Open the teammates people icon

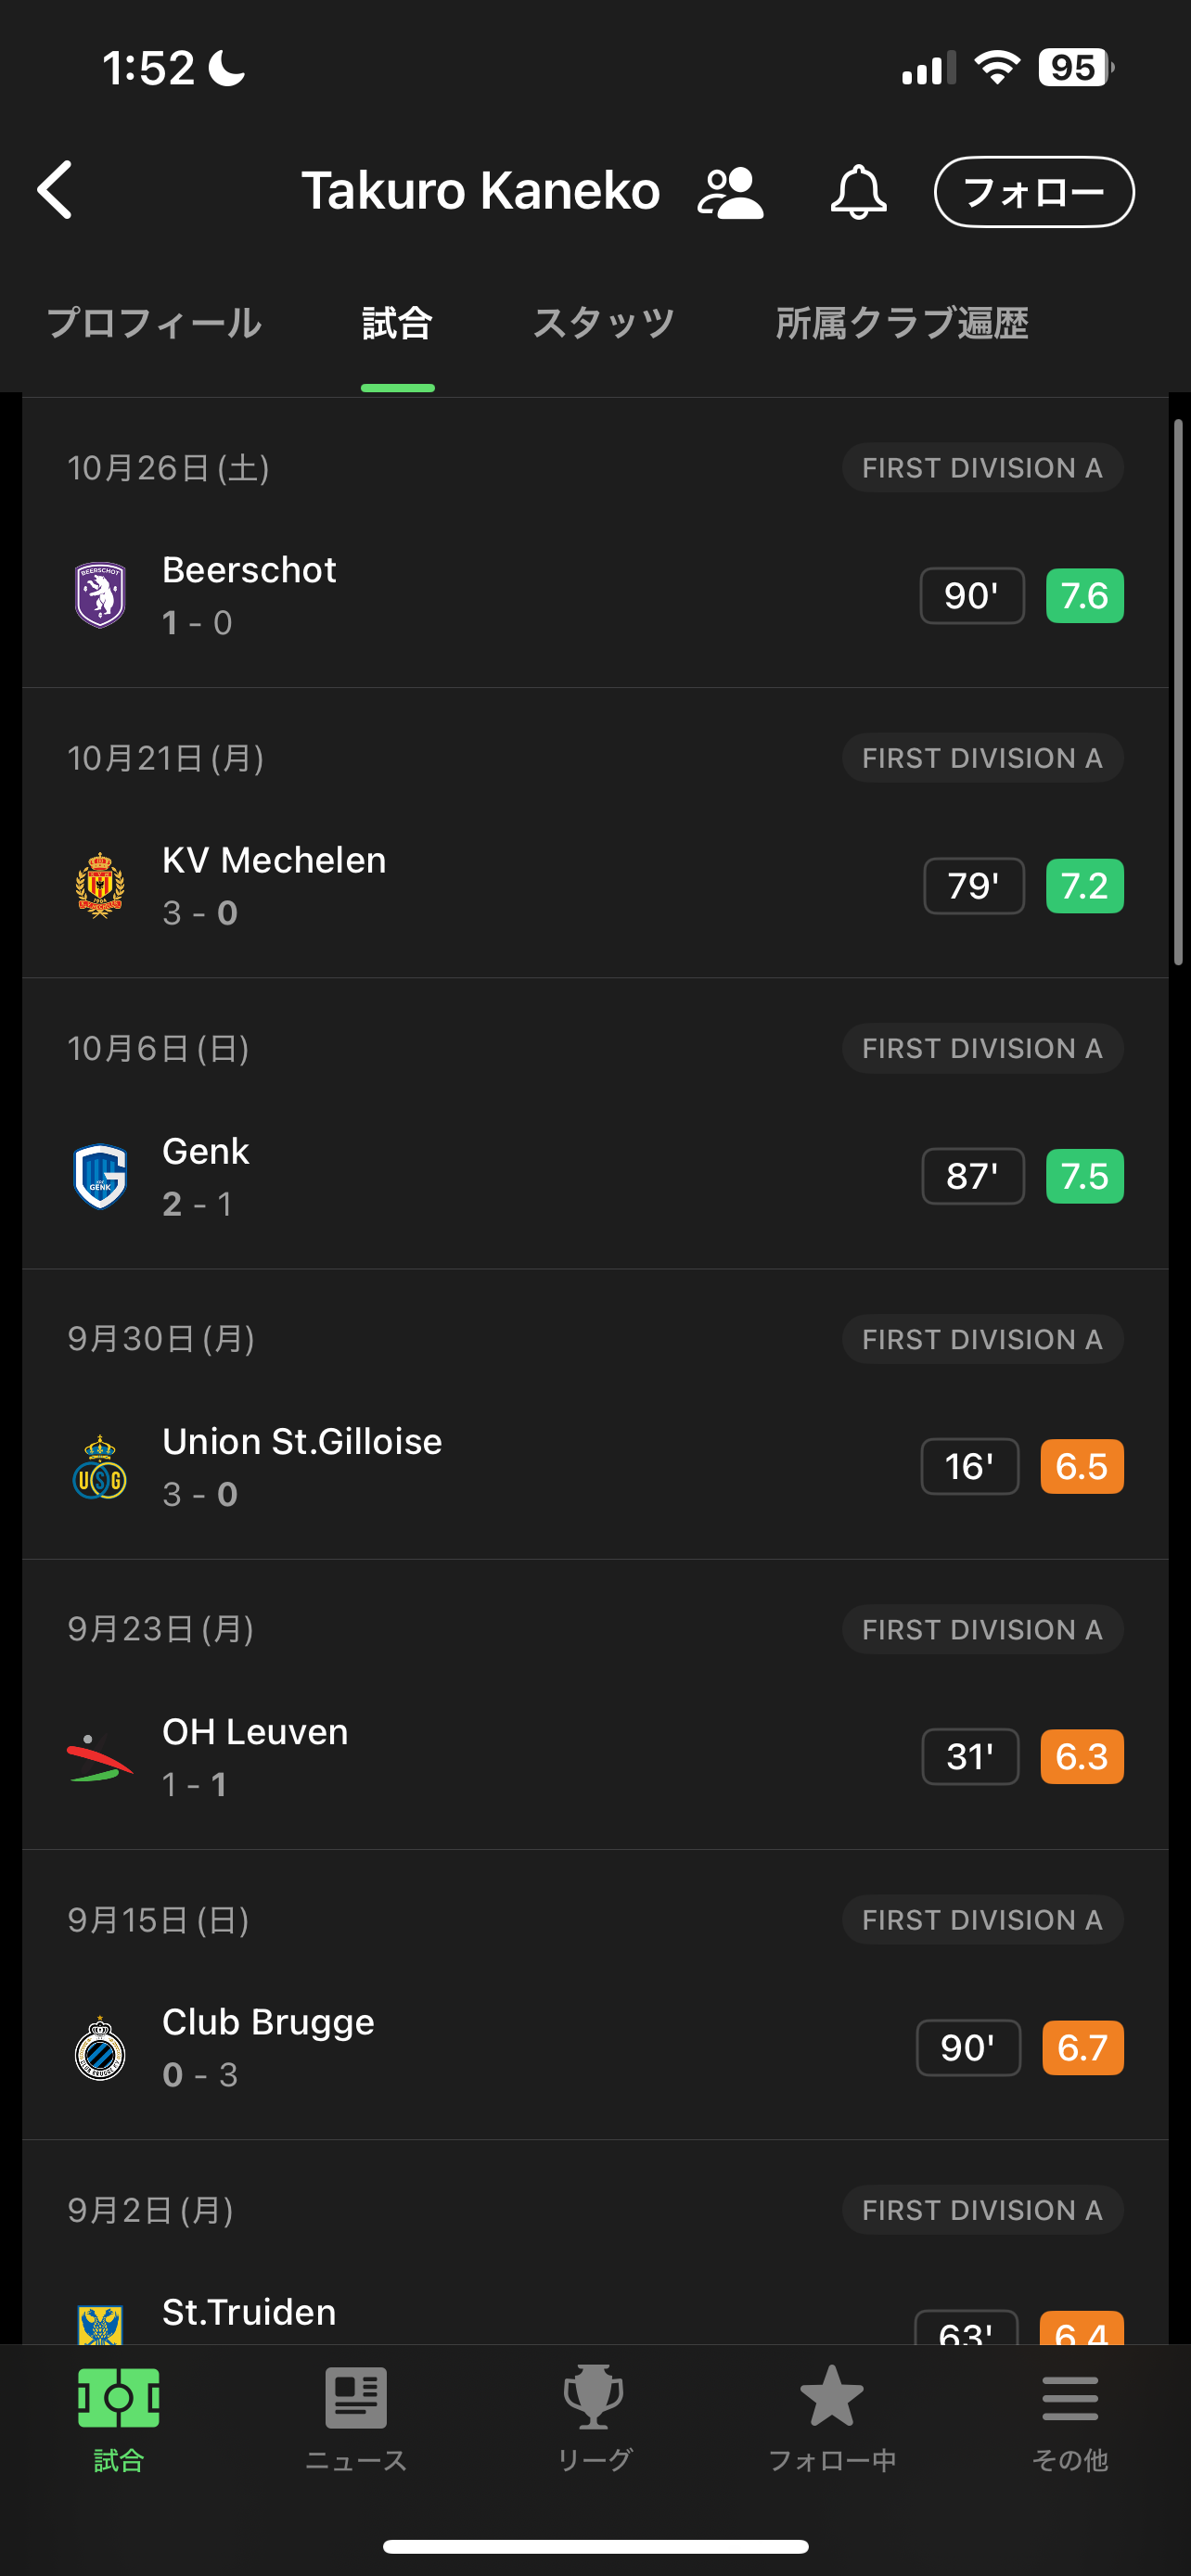[730, 192]
